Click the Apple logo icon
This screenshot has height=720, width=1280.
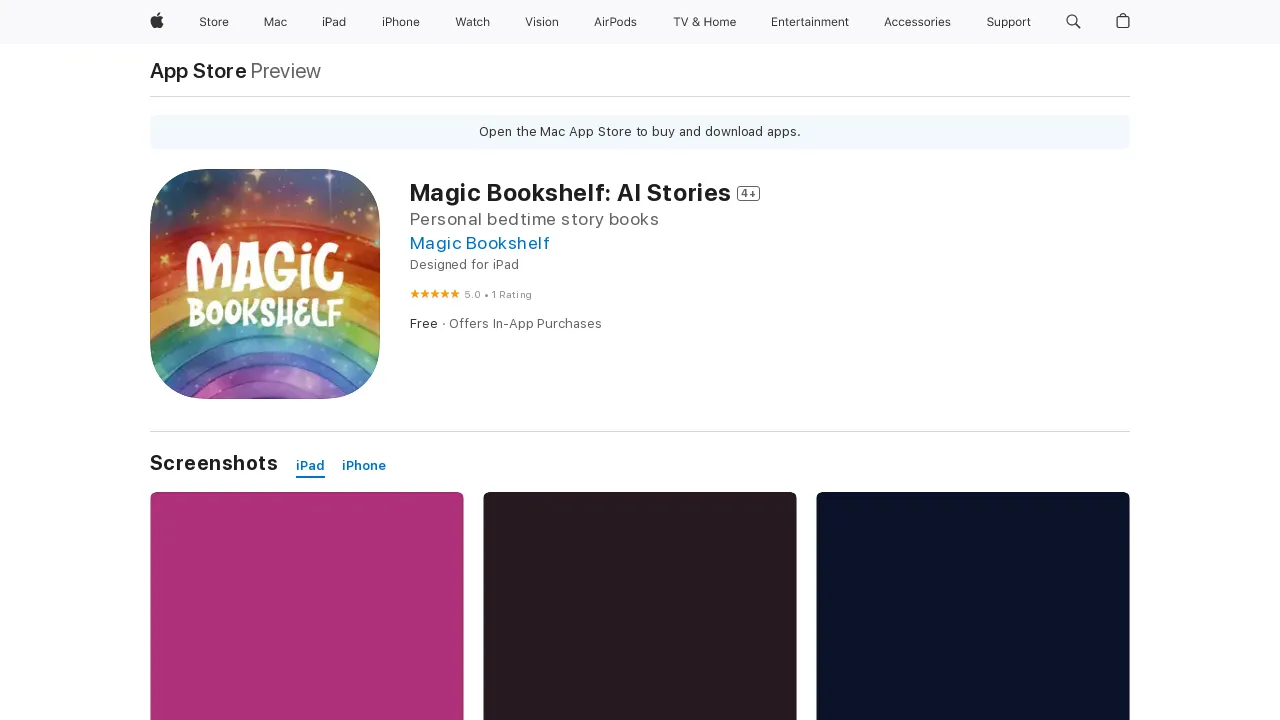pyautogui.click(x=157, y=21)
